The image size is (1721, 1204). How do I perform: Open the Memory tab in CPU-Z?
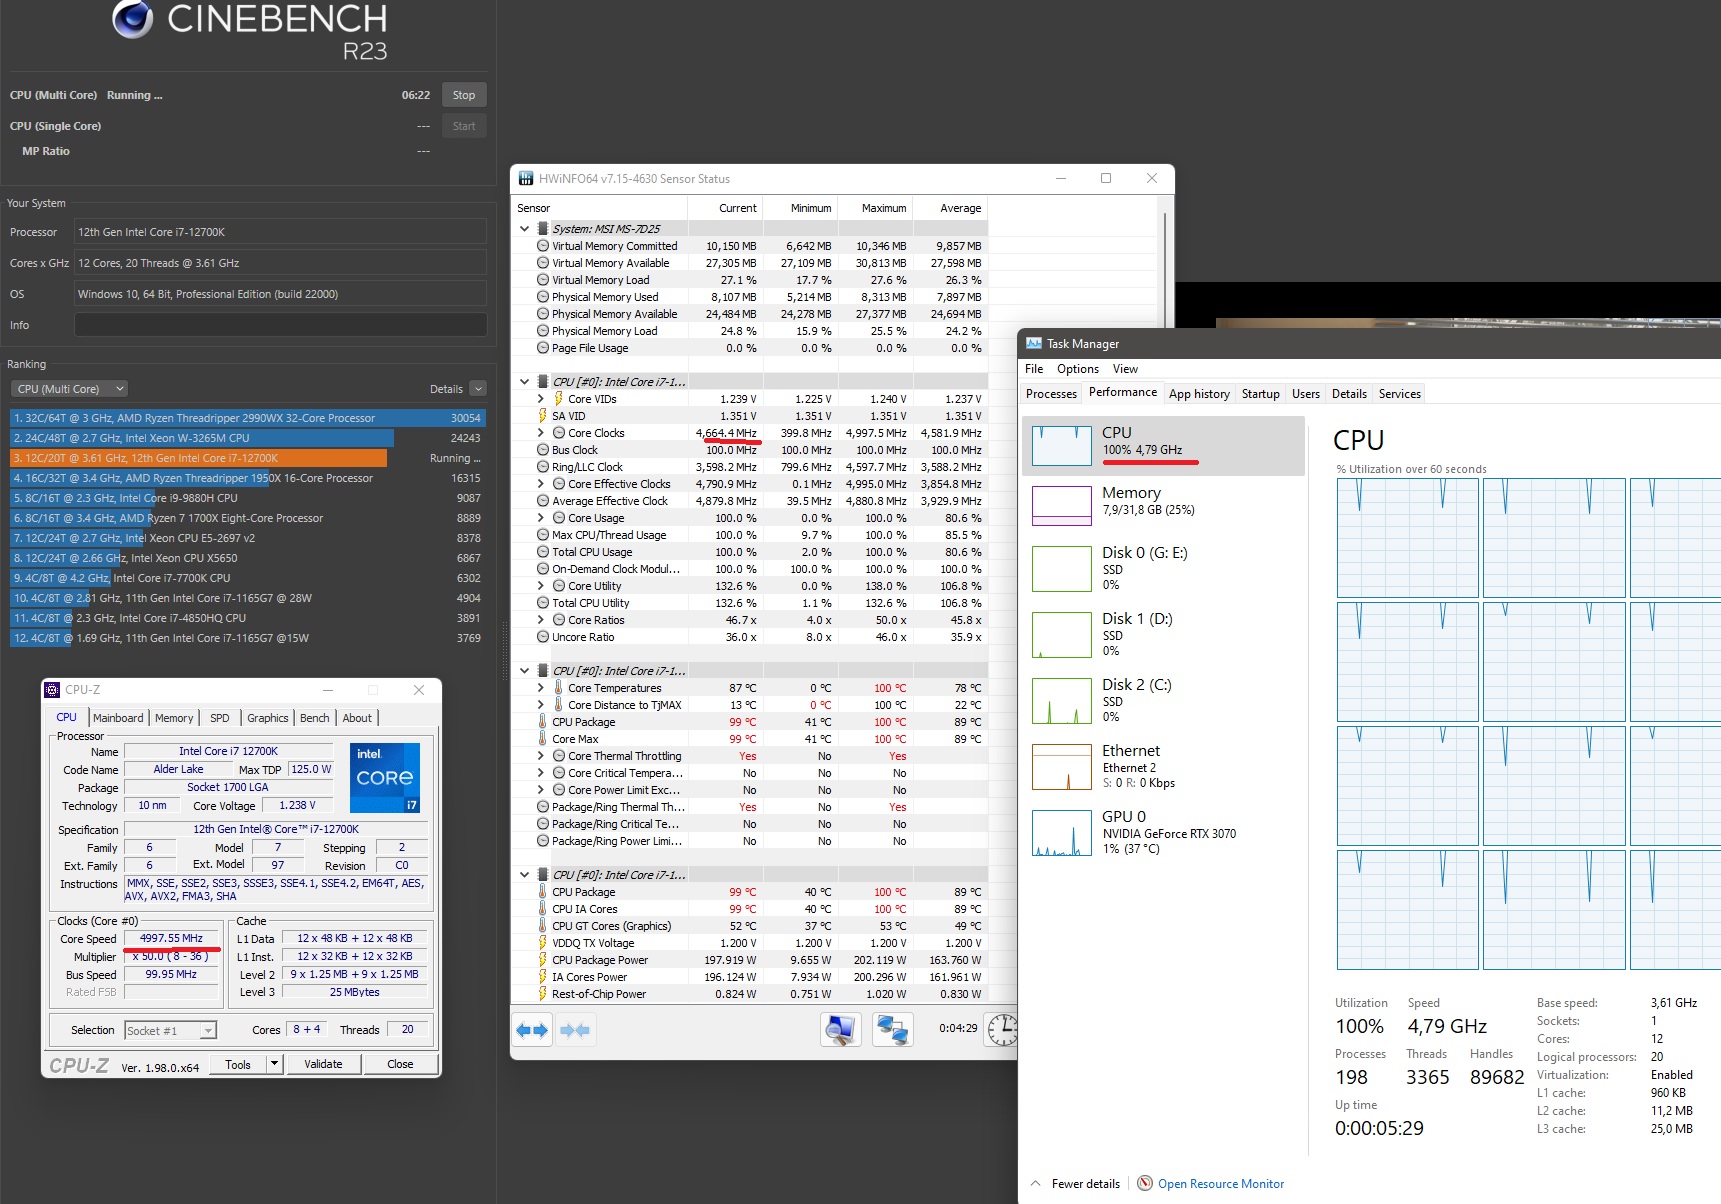tap(174, 718)
